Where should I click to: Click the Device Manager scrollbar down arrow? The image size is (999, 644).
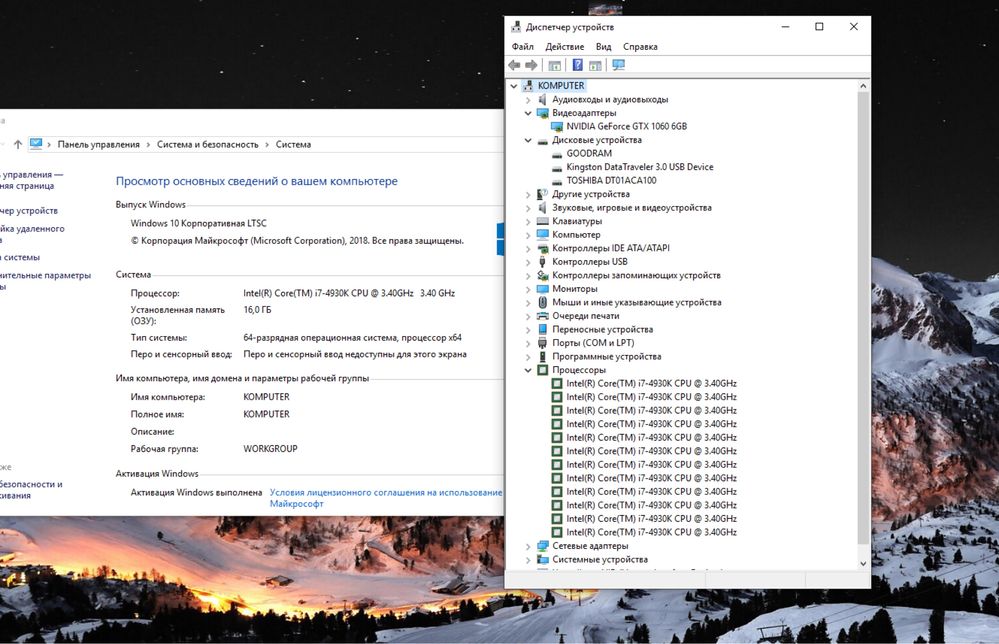click(x=863, y=564)
